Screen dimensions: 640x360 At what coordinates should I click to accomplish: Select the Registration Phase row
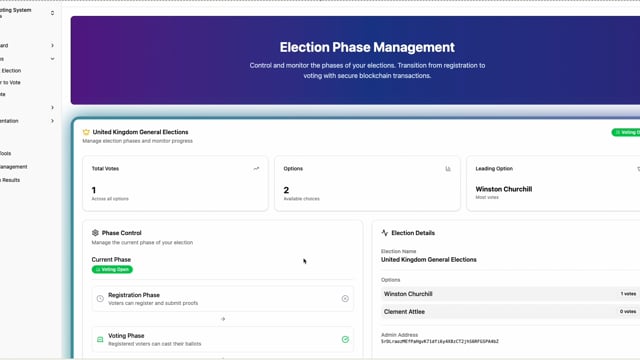[222, 299]
